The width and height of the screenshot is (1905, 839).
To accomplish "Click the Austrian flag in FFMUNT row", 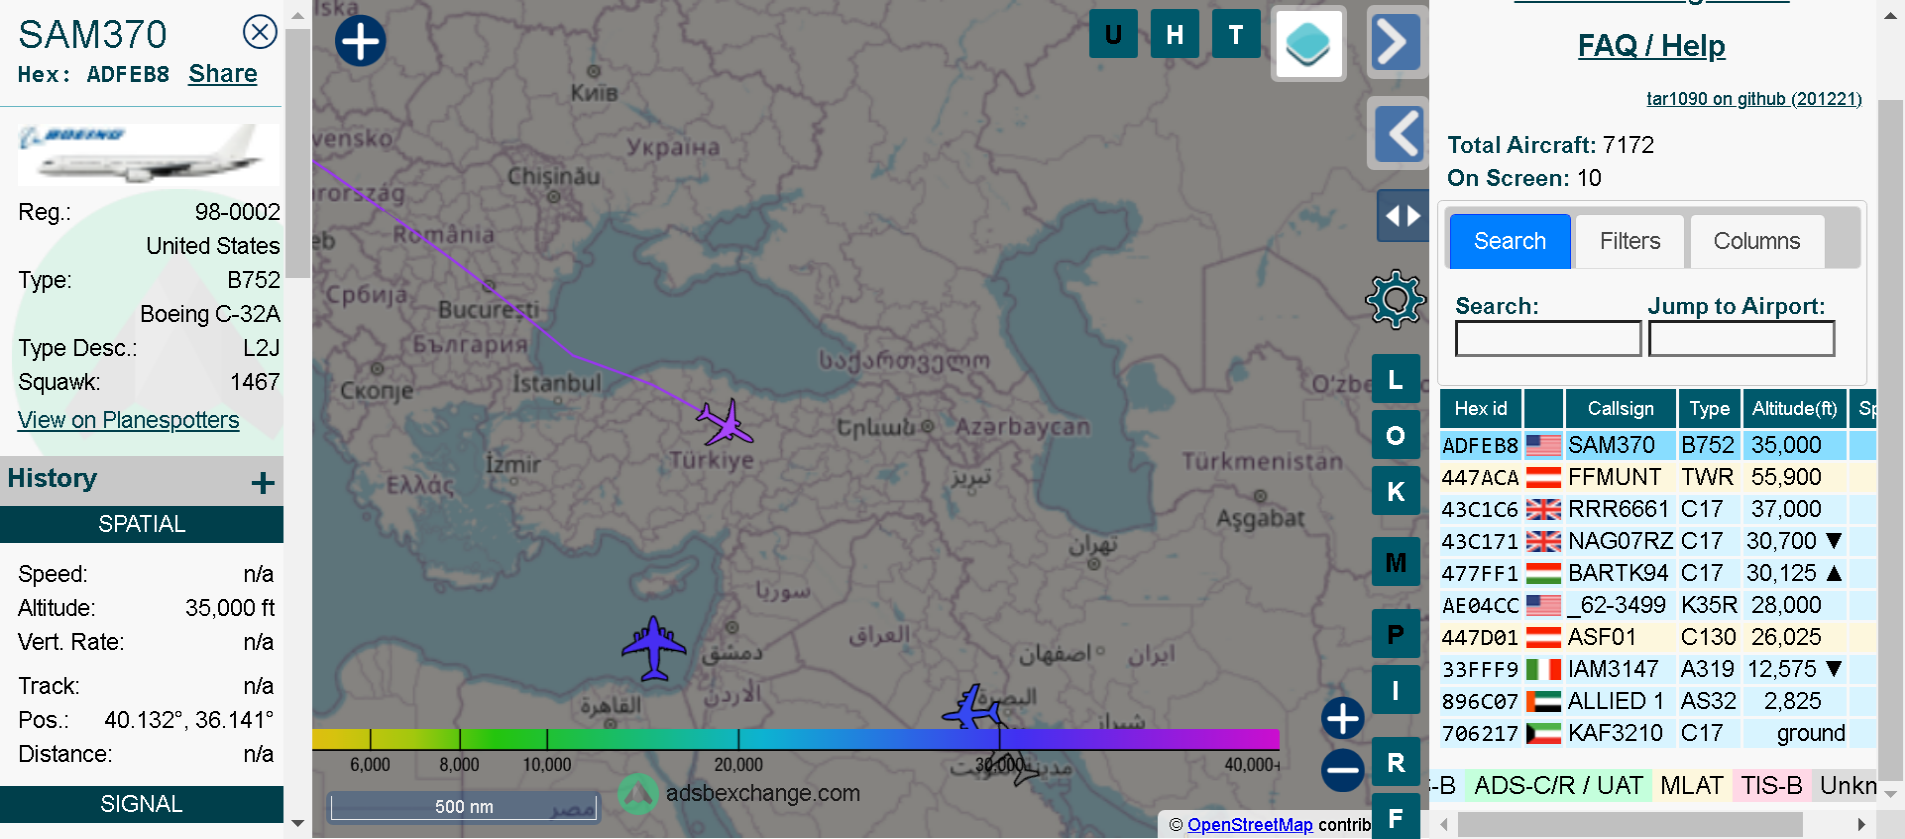I will pyautogui.click(x=1543, y=477).
